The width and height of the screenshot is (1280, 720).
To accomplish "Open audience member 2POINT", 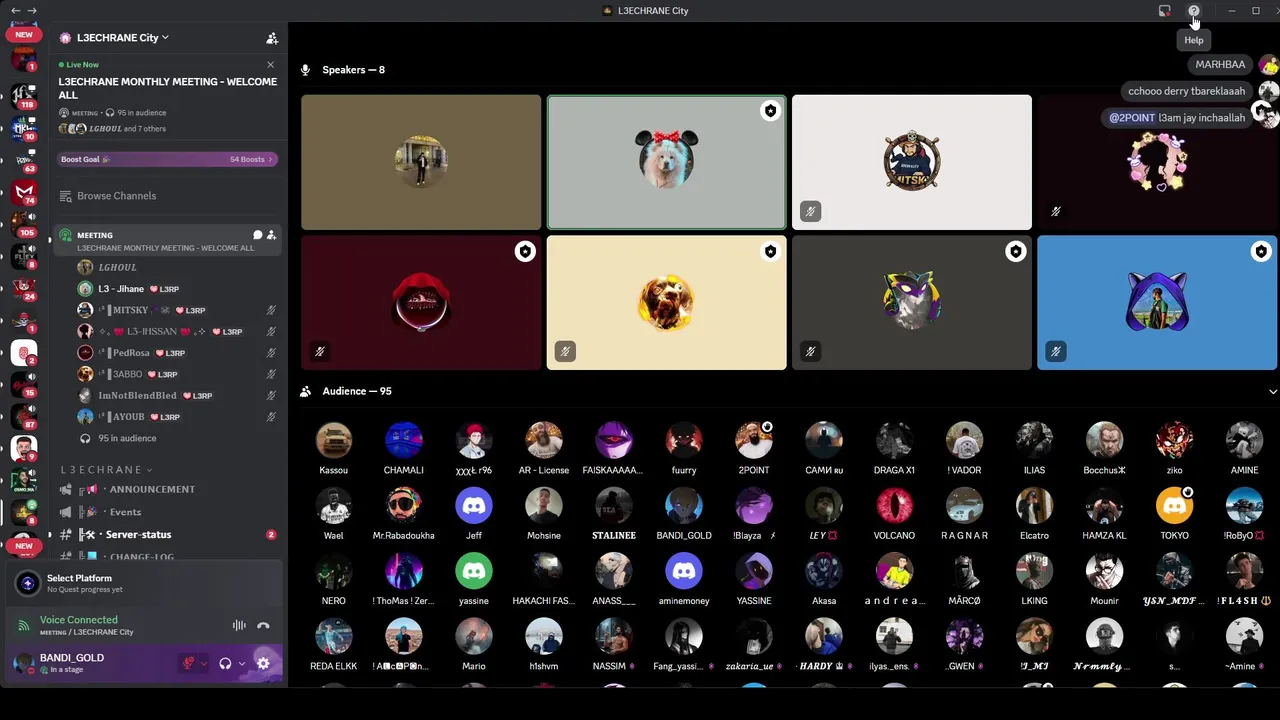I will click(x=754, y=449).
